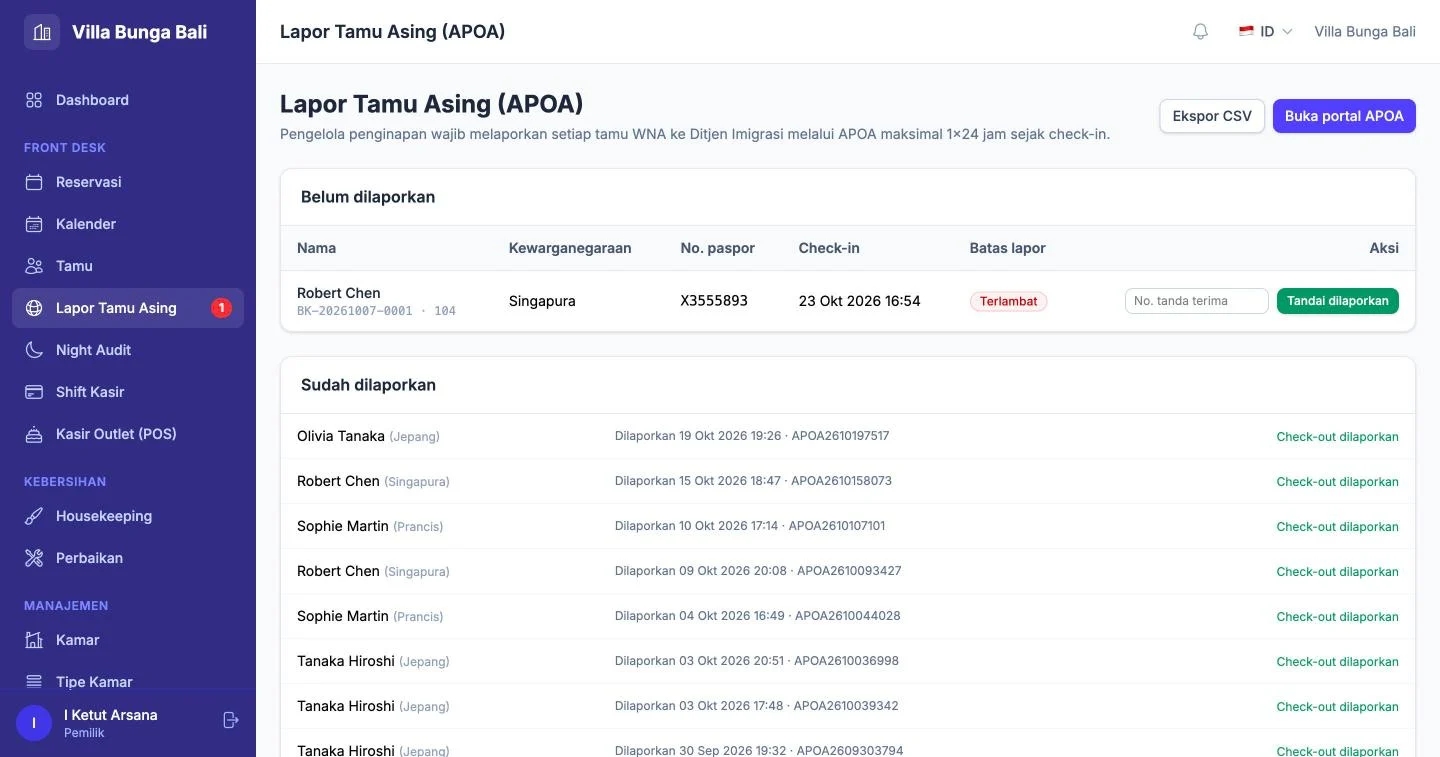The width and height of the screenshot is (1440, 757).
Task: Click the user avatar with letter I
Action: coord(34,723)
